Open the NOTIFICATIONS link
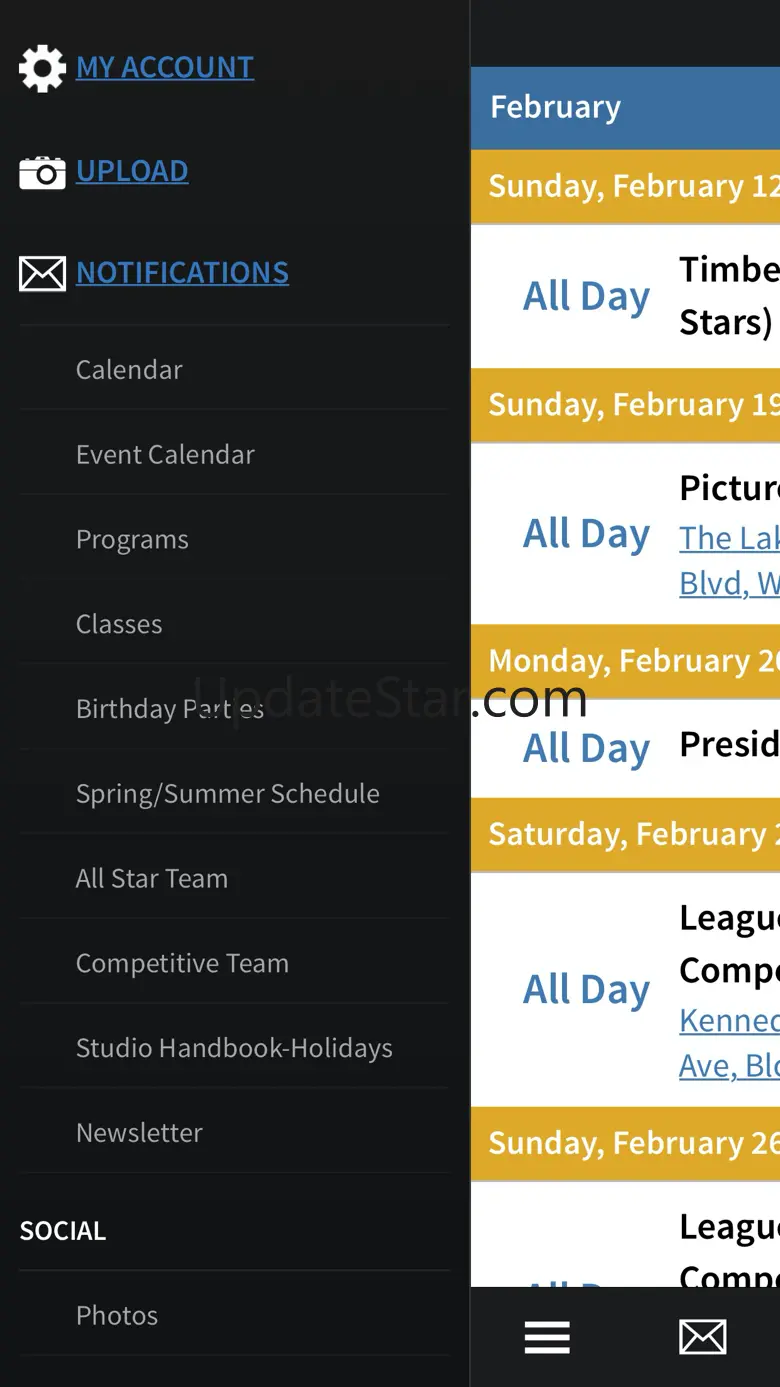The height and width of the screenshot is (1387, 780). coord(182,272)
